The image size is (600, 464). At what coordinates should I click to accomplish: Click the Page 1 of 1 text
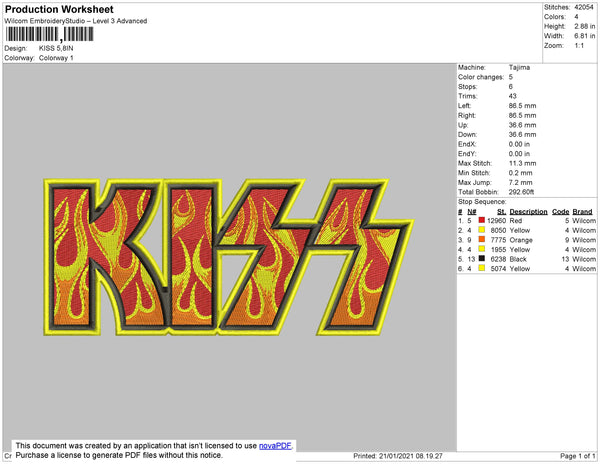coord(577,456)
